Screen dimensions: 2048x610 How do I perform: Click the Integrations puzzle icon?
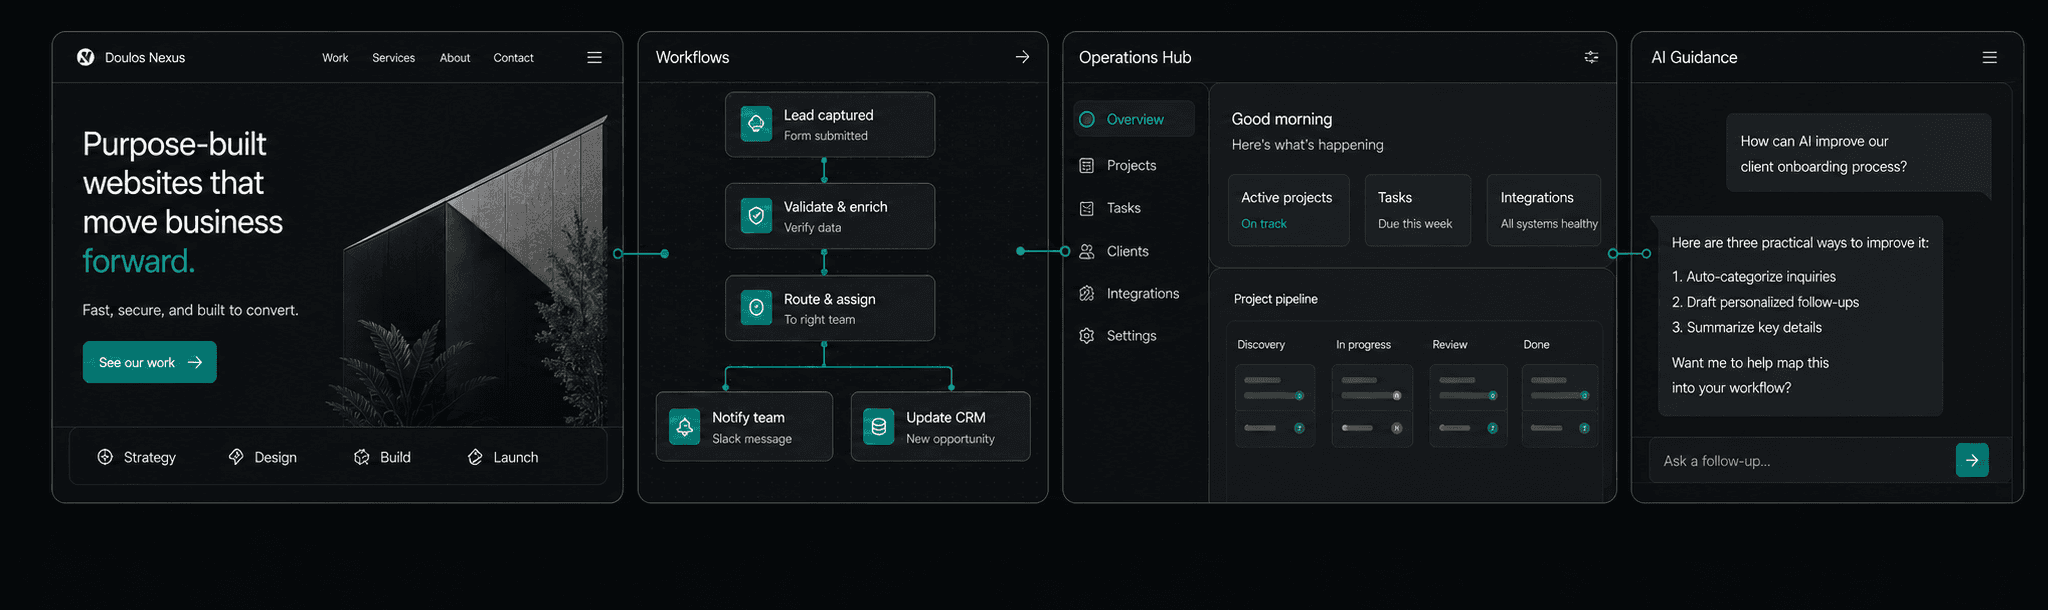click(1087, 293)
